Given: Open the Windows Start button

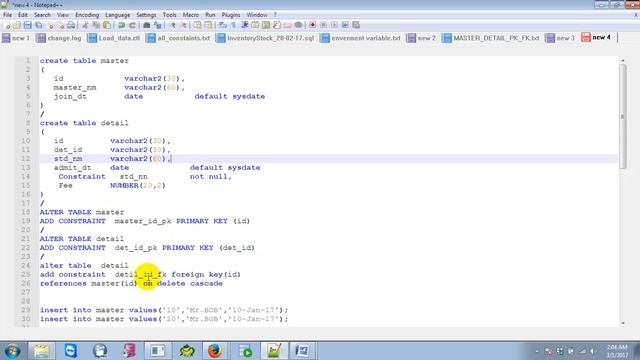Looking at the screenshot, I should point(12,351).
